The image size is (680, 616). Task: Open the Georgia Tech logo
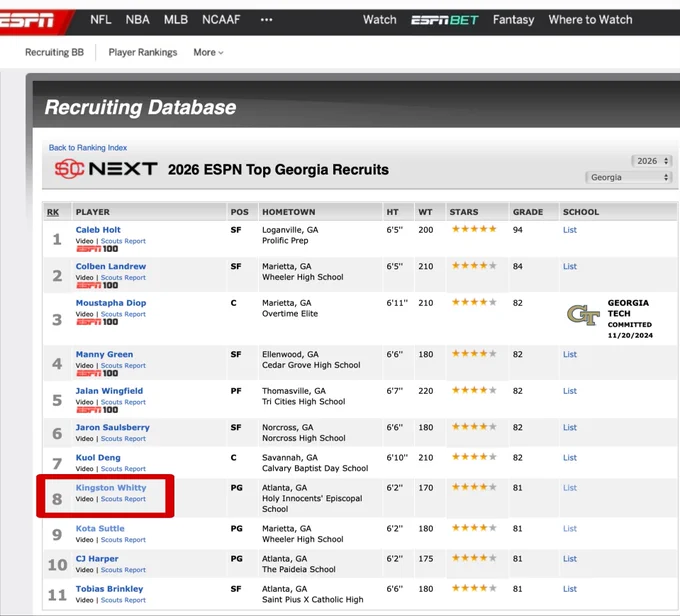tap(584, 315)
